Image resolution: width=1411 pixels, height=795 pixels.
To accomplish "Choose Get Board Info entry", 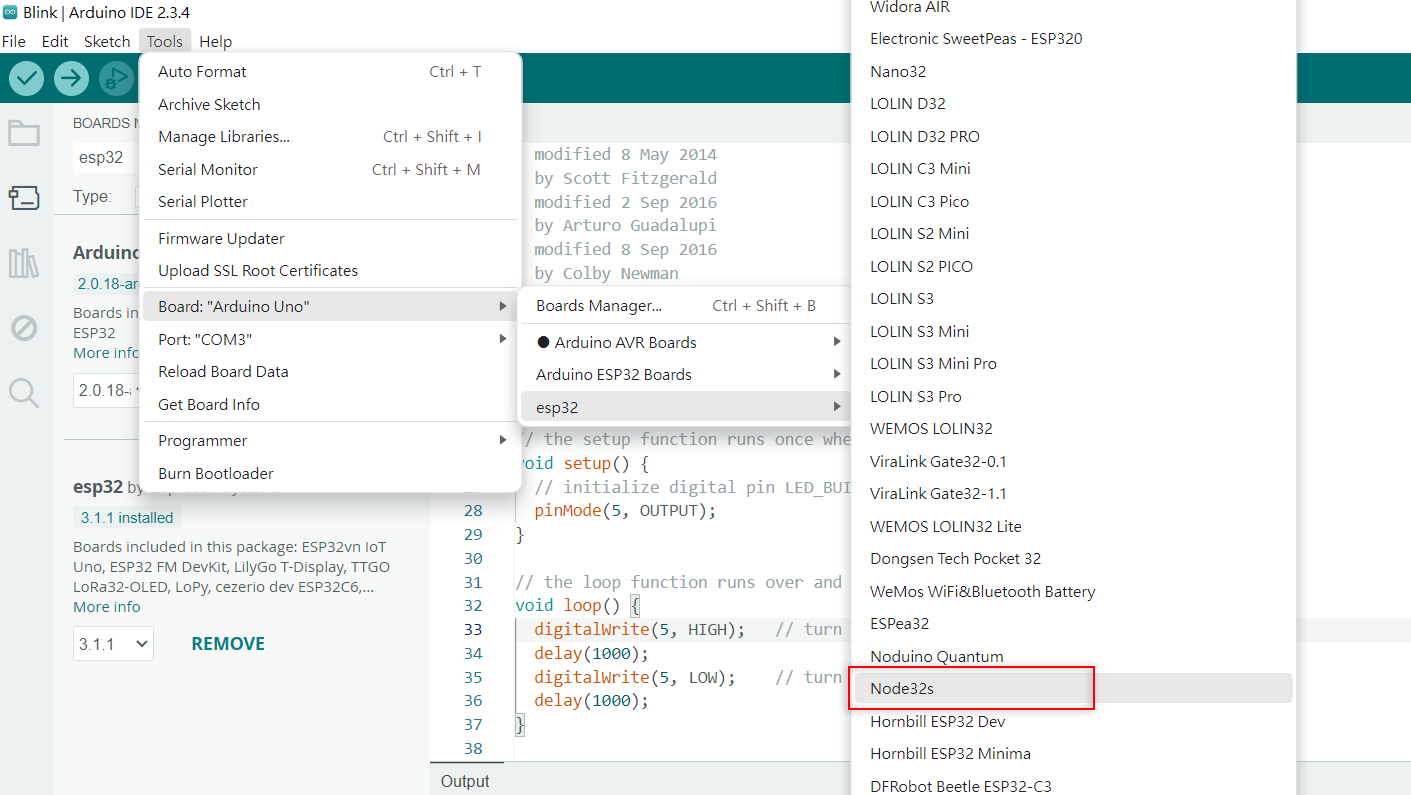I will 331,404.
